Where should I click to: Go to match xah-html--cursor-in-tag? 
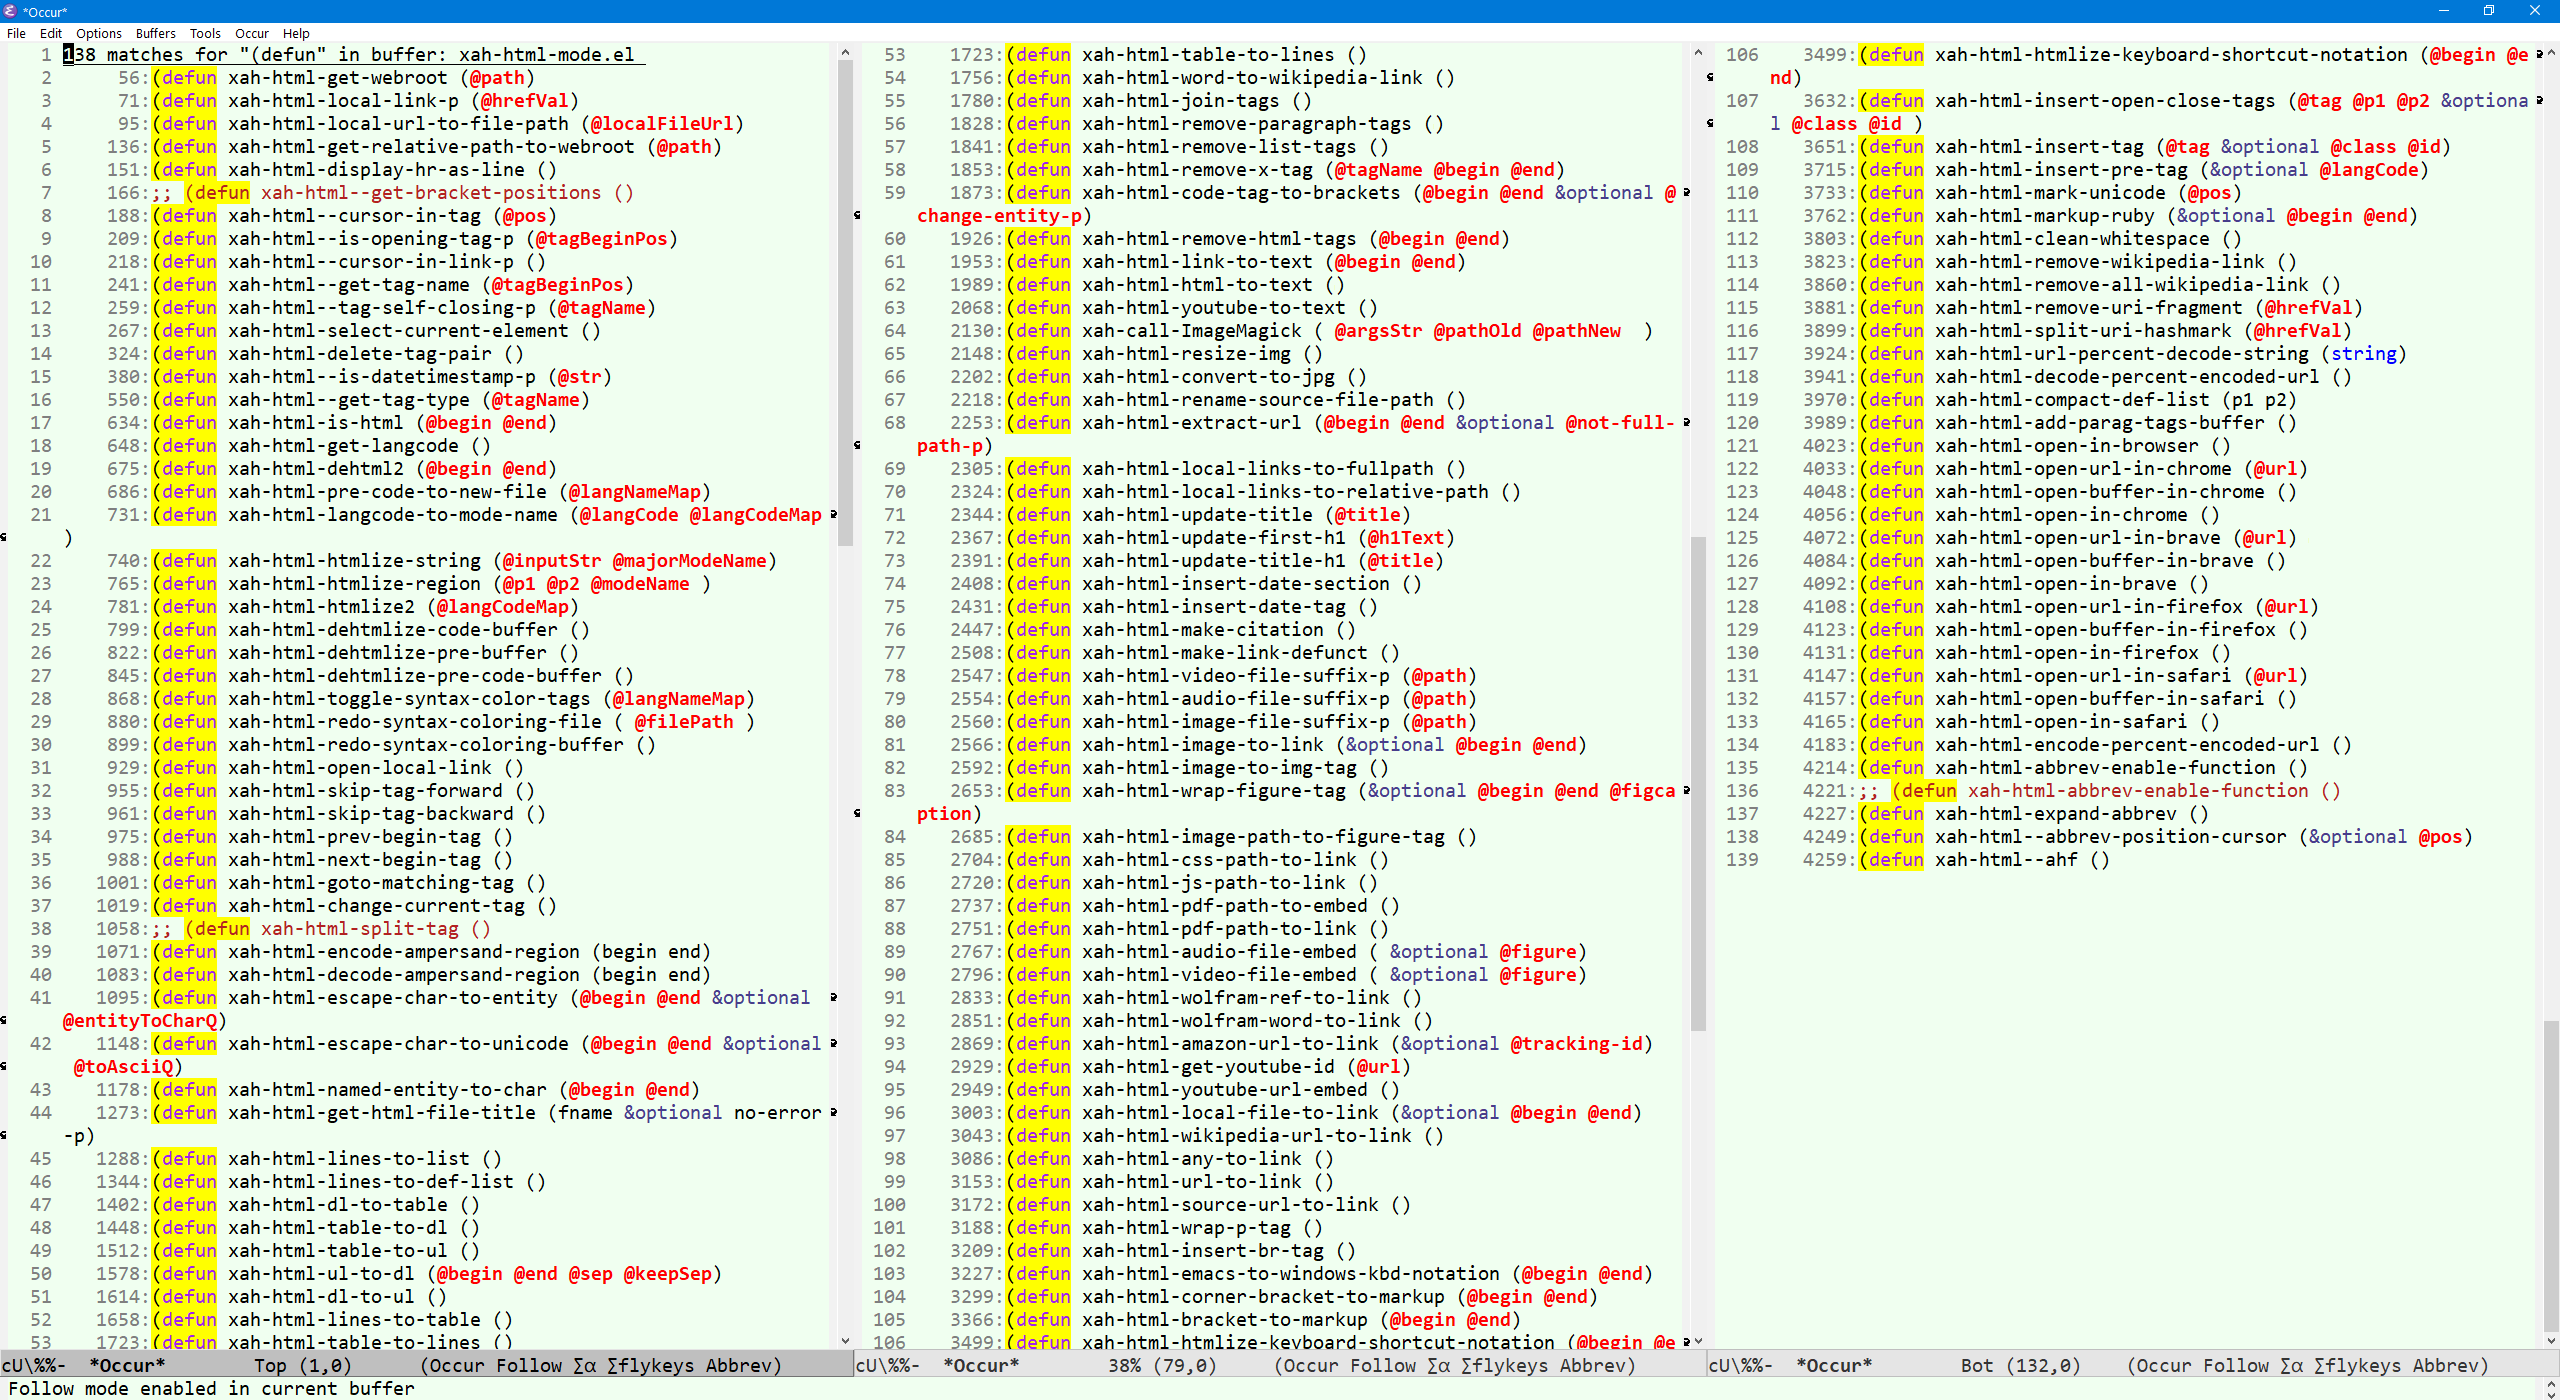[x=354, y=216]
